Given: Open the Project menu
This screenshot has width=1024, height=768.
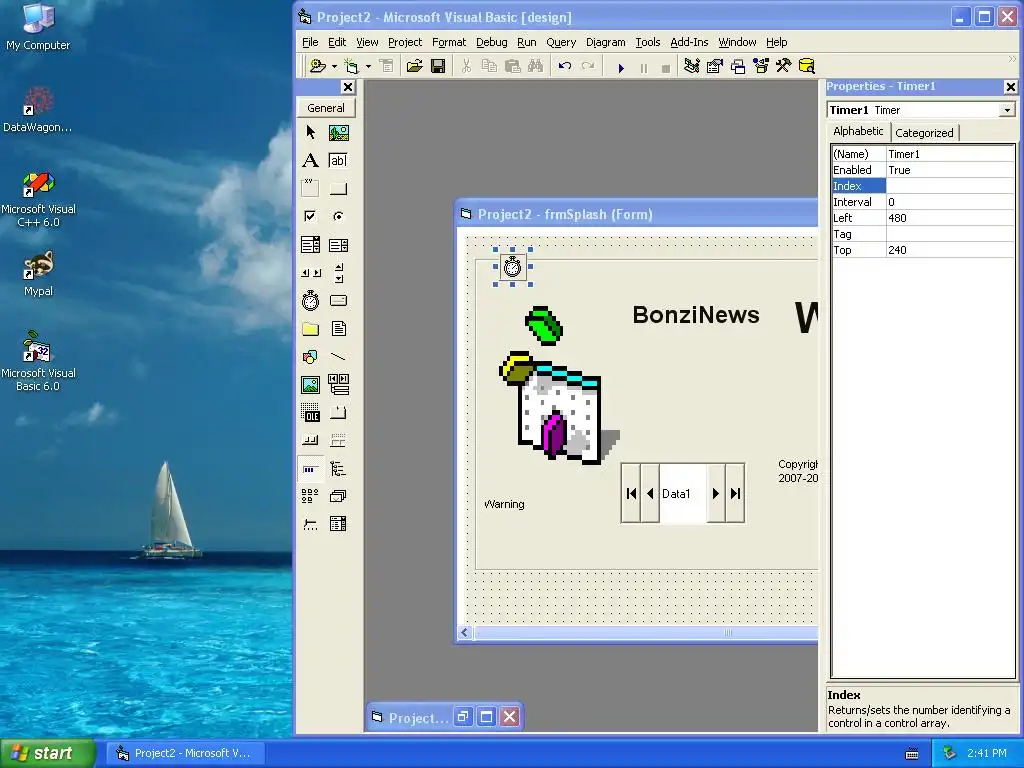Looking at the screenshot, I should click(x=405, y=42).
